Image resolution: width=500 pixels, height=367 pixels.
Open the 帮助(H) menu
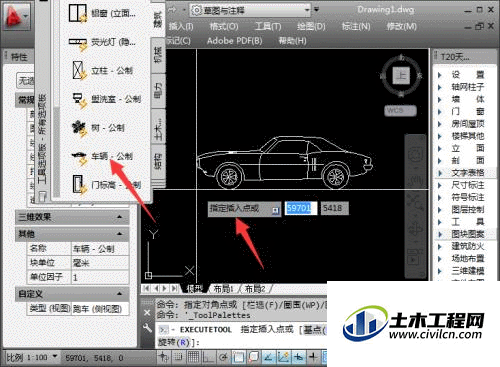292,41
